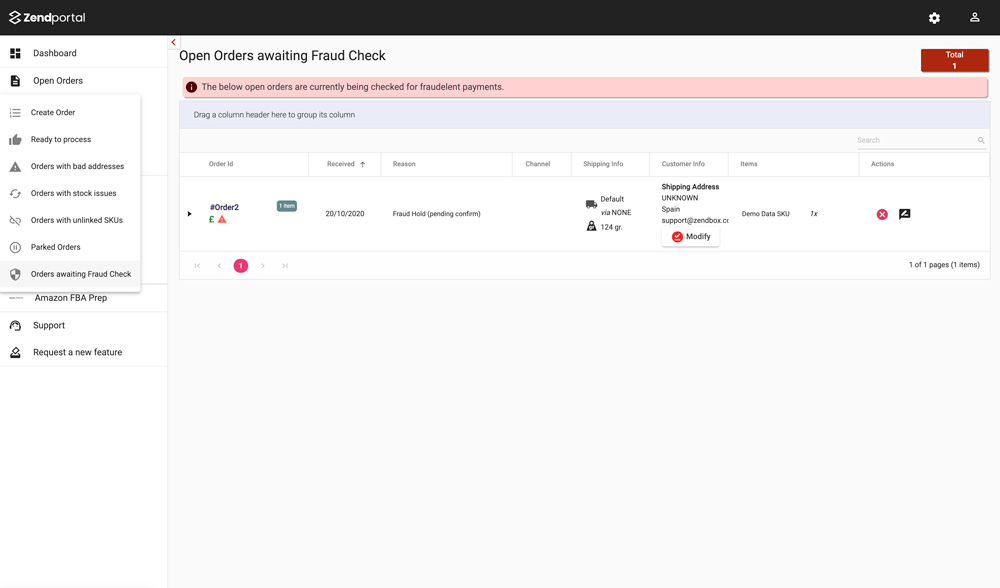Viewport: 1000px width, 588px height.
Task: Open Parked Orders from the submenu
Action: (x=55, y=247)
